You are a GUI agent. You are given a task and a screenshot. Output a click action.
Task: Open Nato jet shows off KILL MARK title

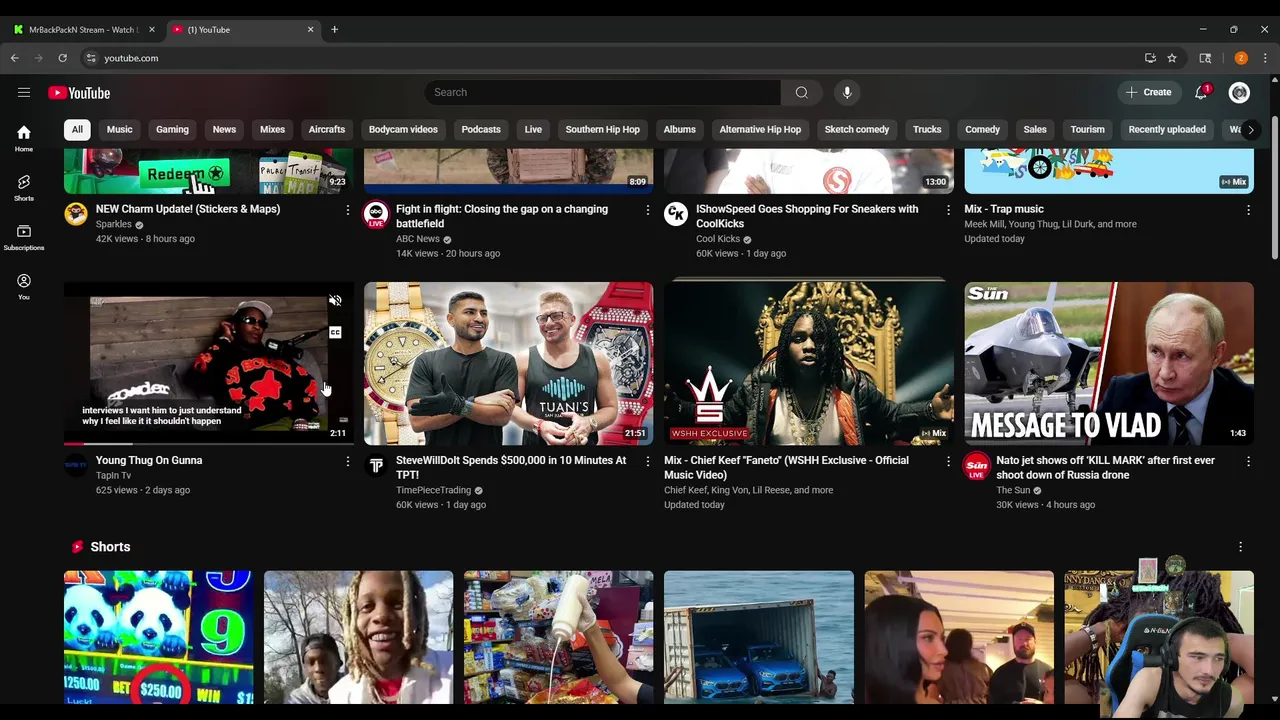pyautogui.click(x=1105, y=467)
